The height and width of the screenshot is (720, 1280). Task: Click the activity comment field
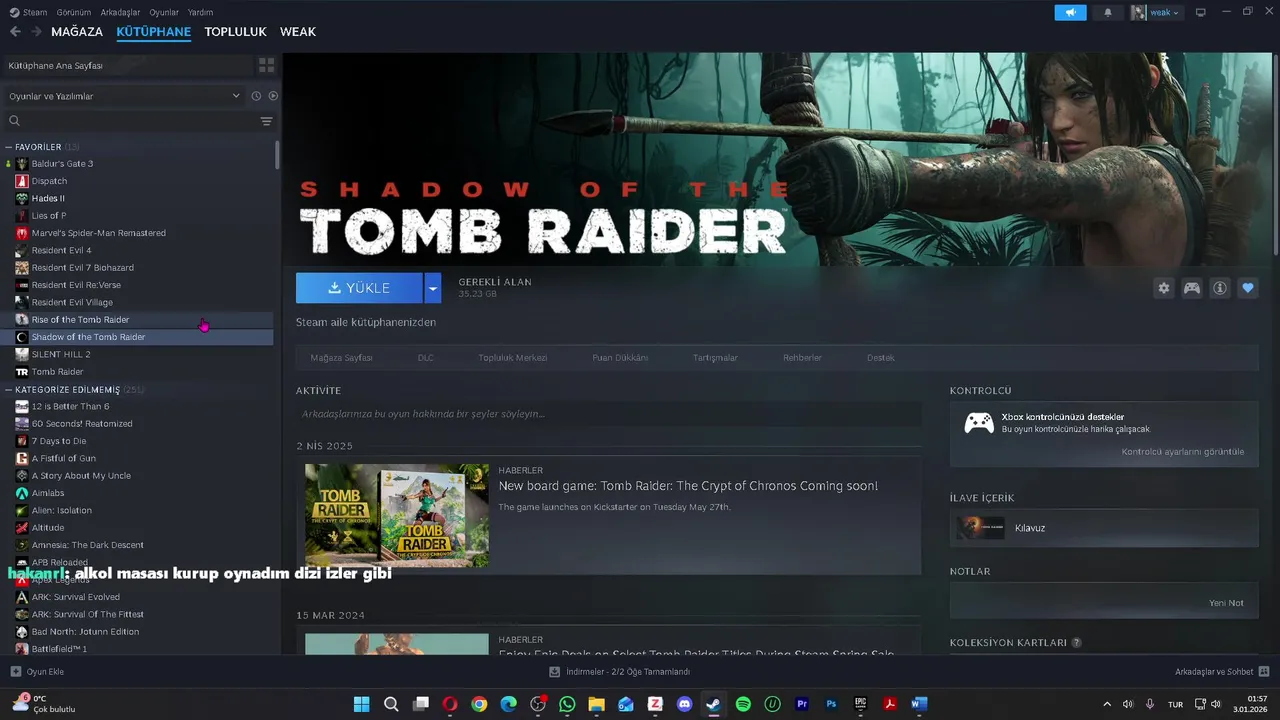608,414
